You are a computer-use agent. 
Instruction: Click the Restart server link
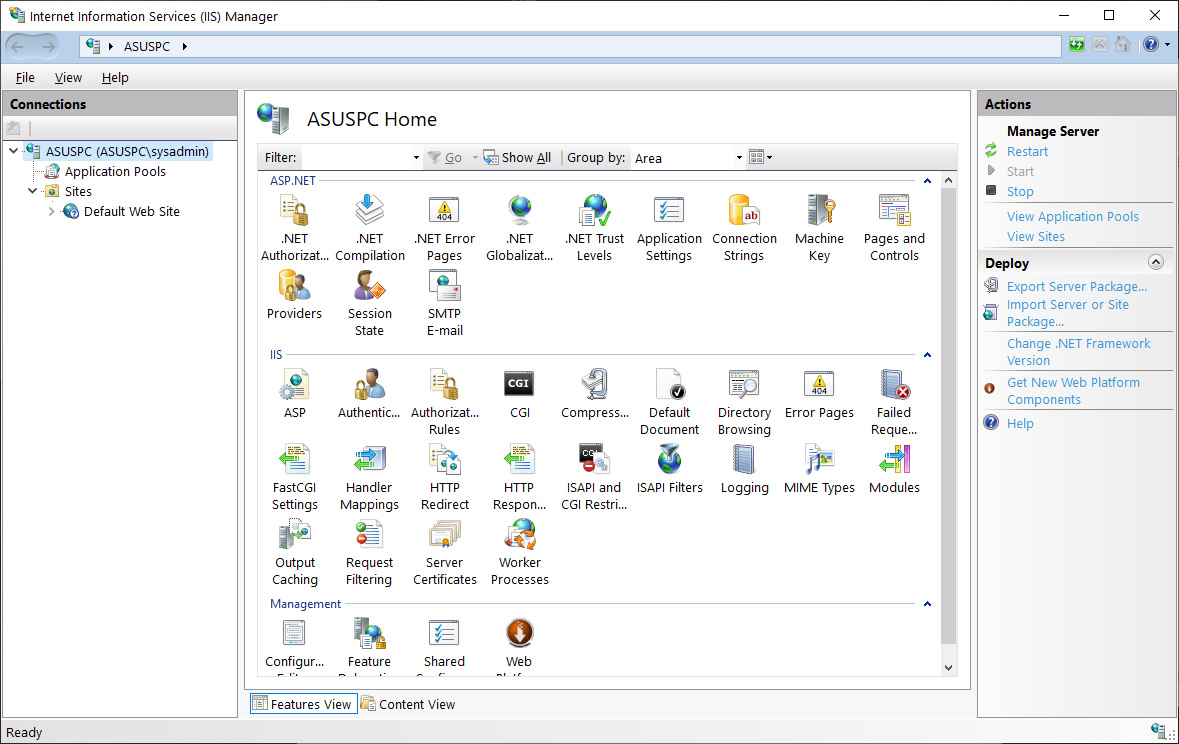(1027, 152)
